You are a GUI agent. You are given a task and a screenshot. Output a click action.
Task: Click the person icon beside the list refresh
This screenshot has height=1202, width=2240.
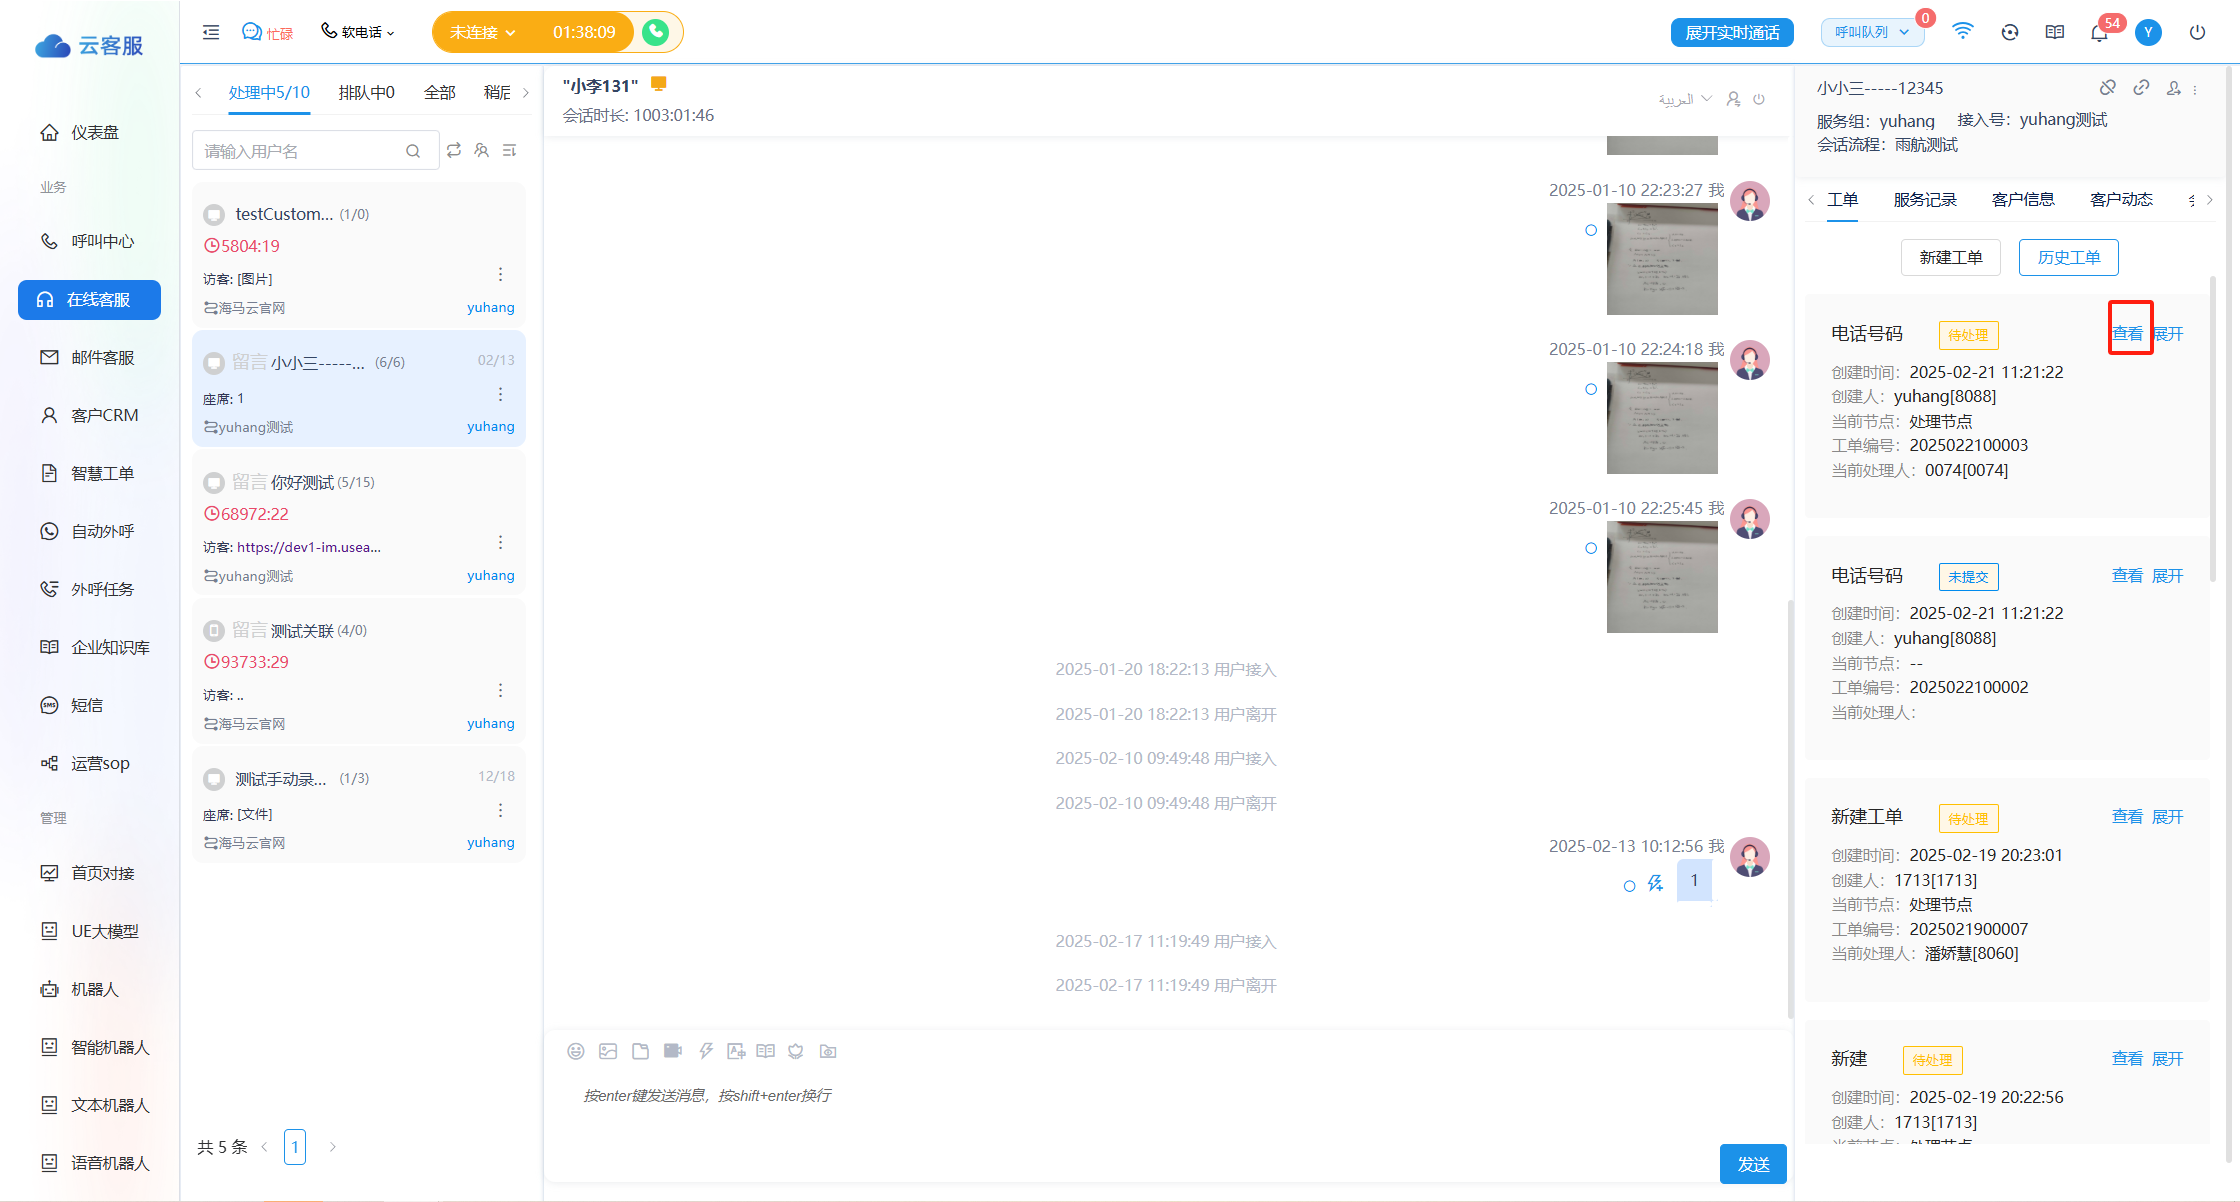coord(482,150)
